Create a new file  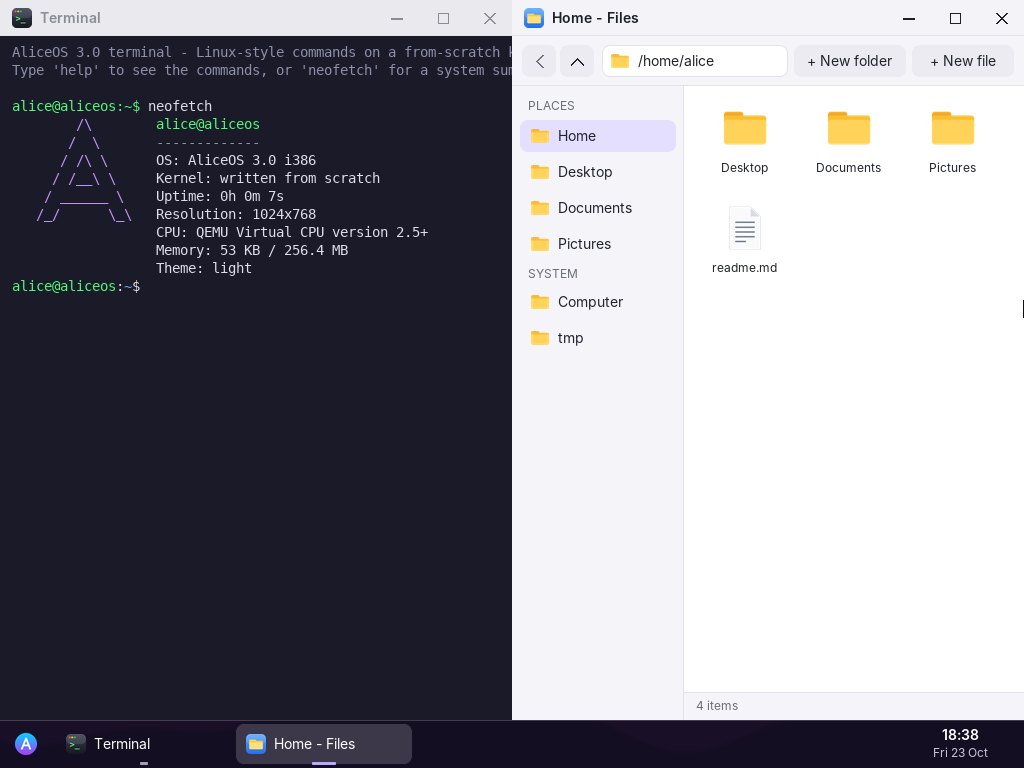pyautogui.click(x=963, y=61)
